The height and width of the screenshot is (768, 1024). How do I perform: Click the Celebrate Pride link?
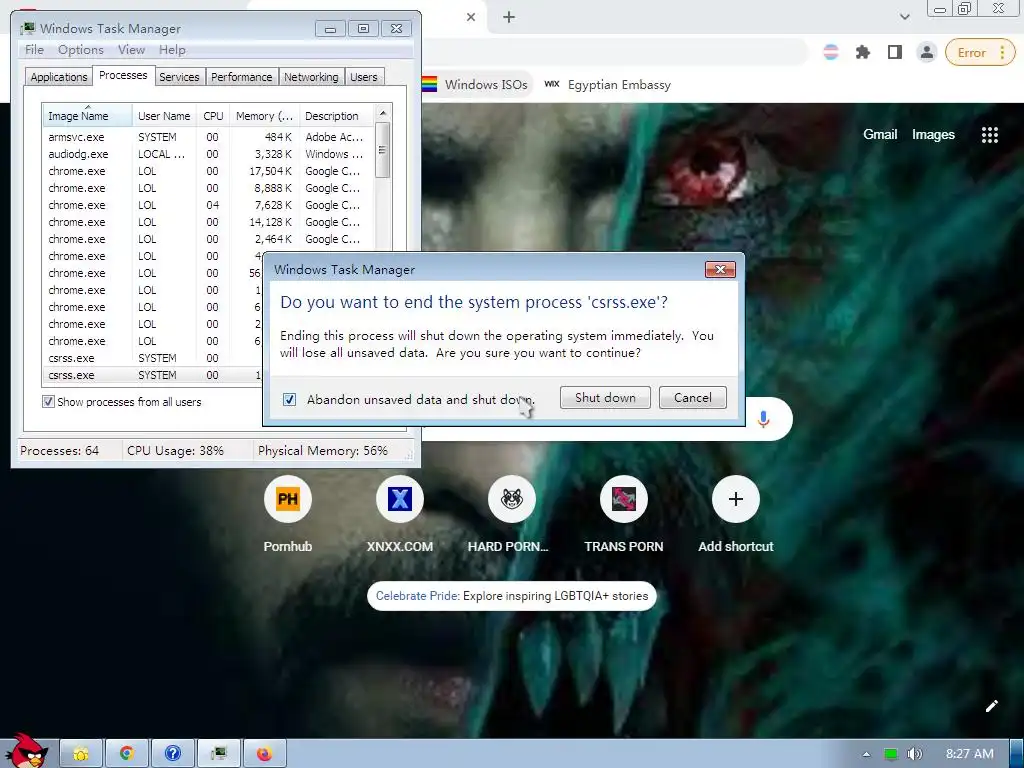(x=511, y=596)
